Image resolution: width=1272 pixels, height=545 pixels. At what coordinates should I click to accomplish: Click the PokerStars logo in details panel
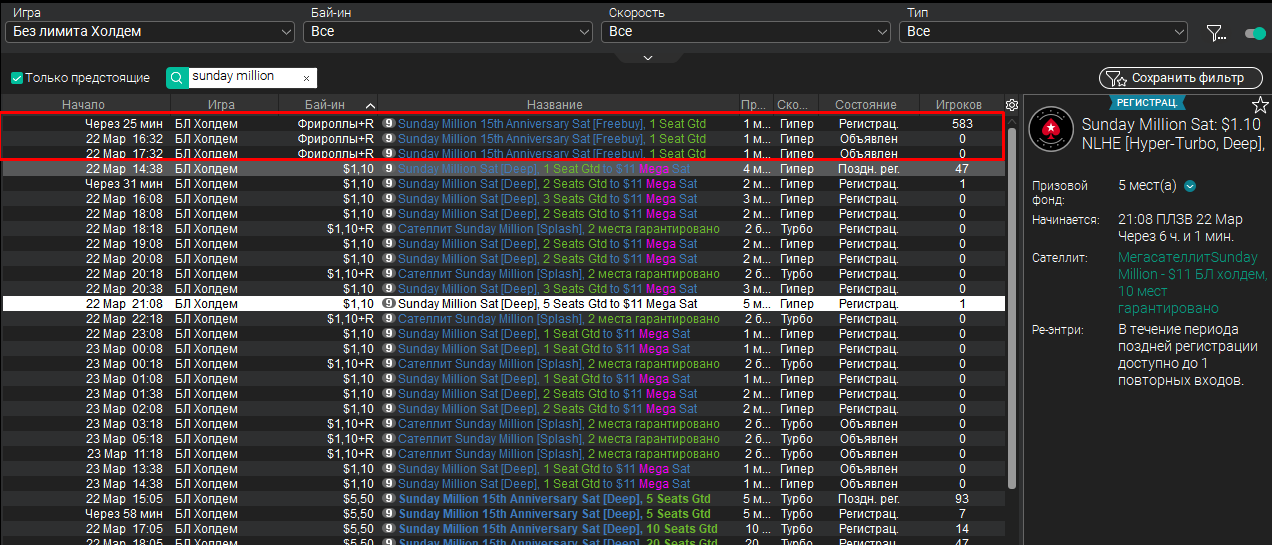pos(1051,128)
